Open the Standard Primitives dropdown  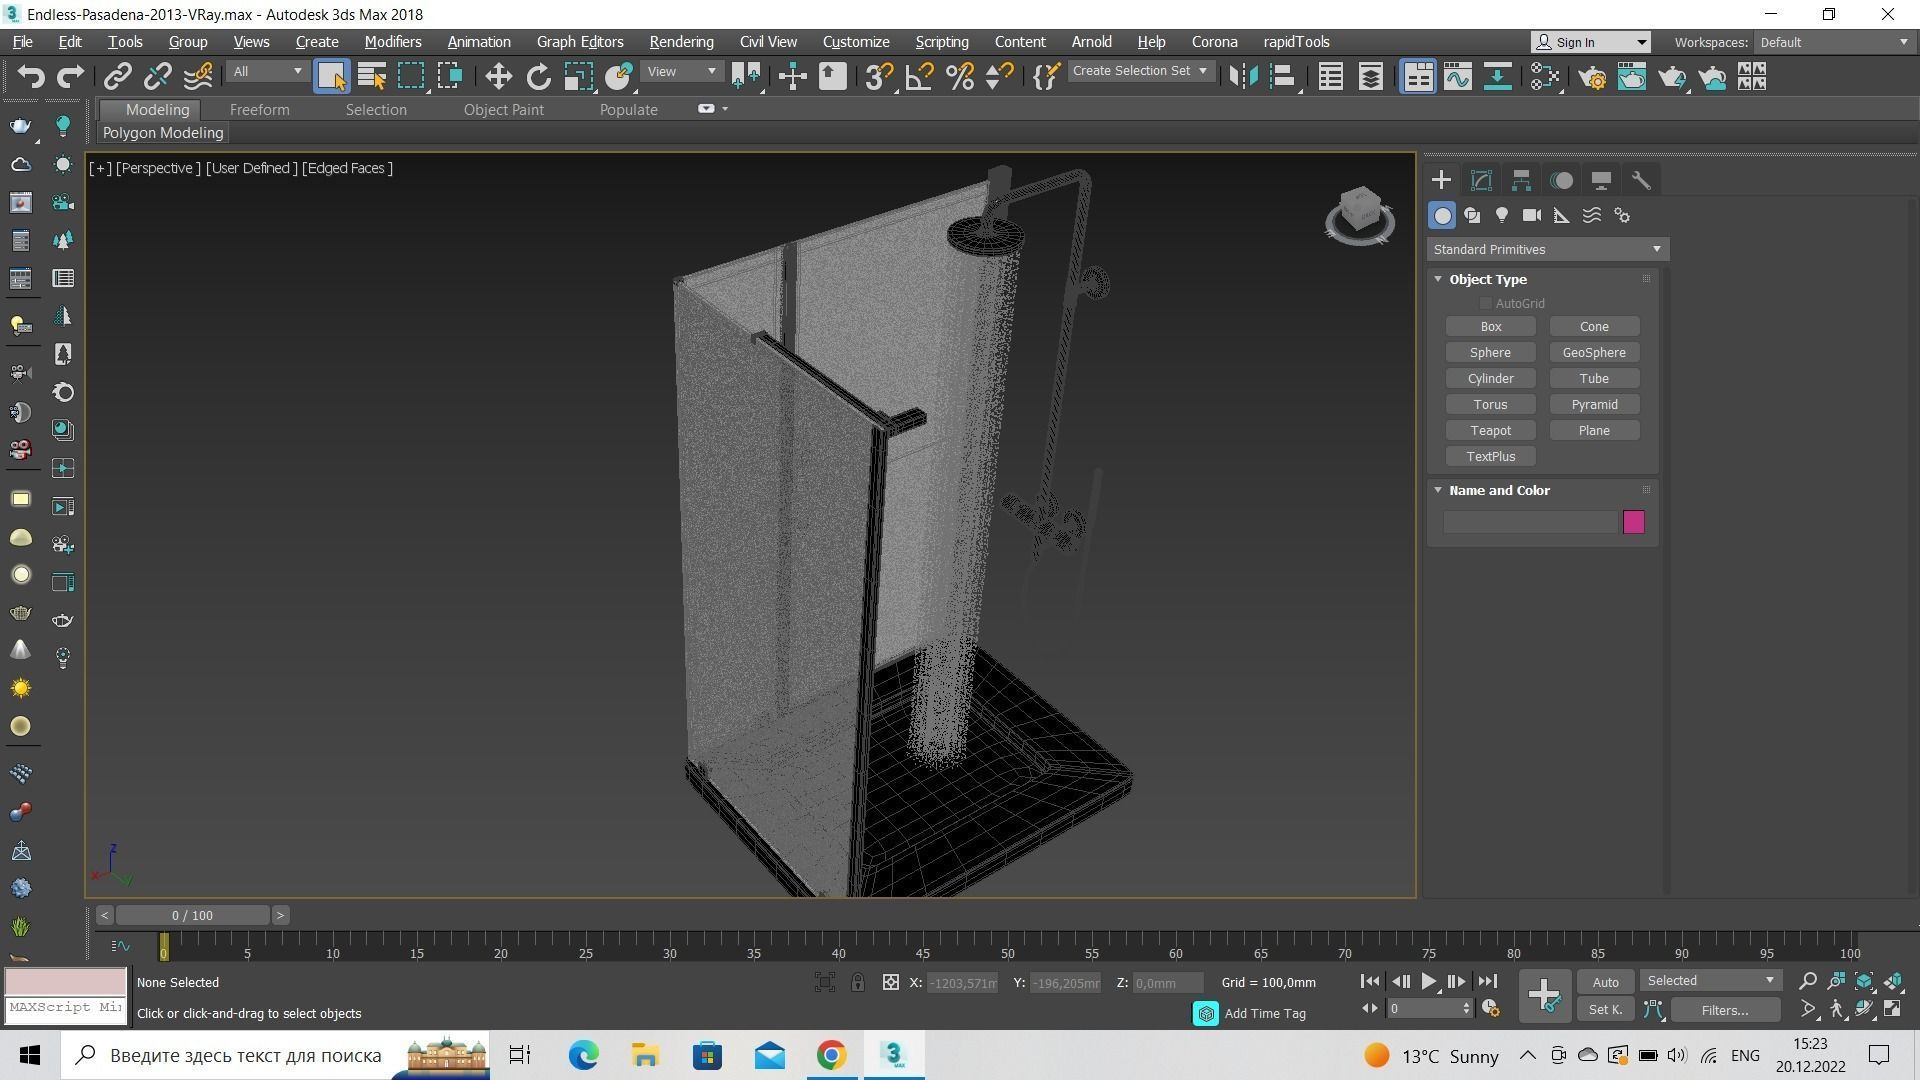coord(1547,249)
